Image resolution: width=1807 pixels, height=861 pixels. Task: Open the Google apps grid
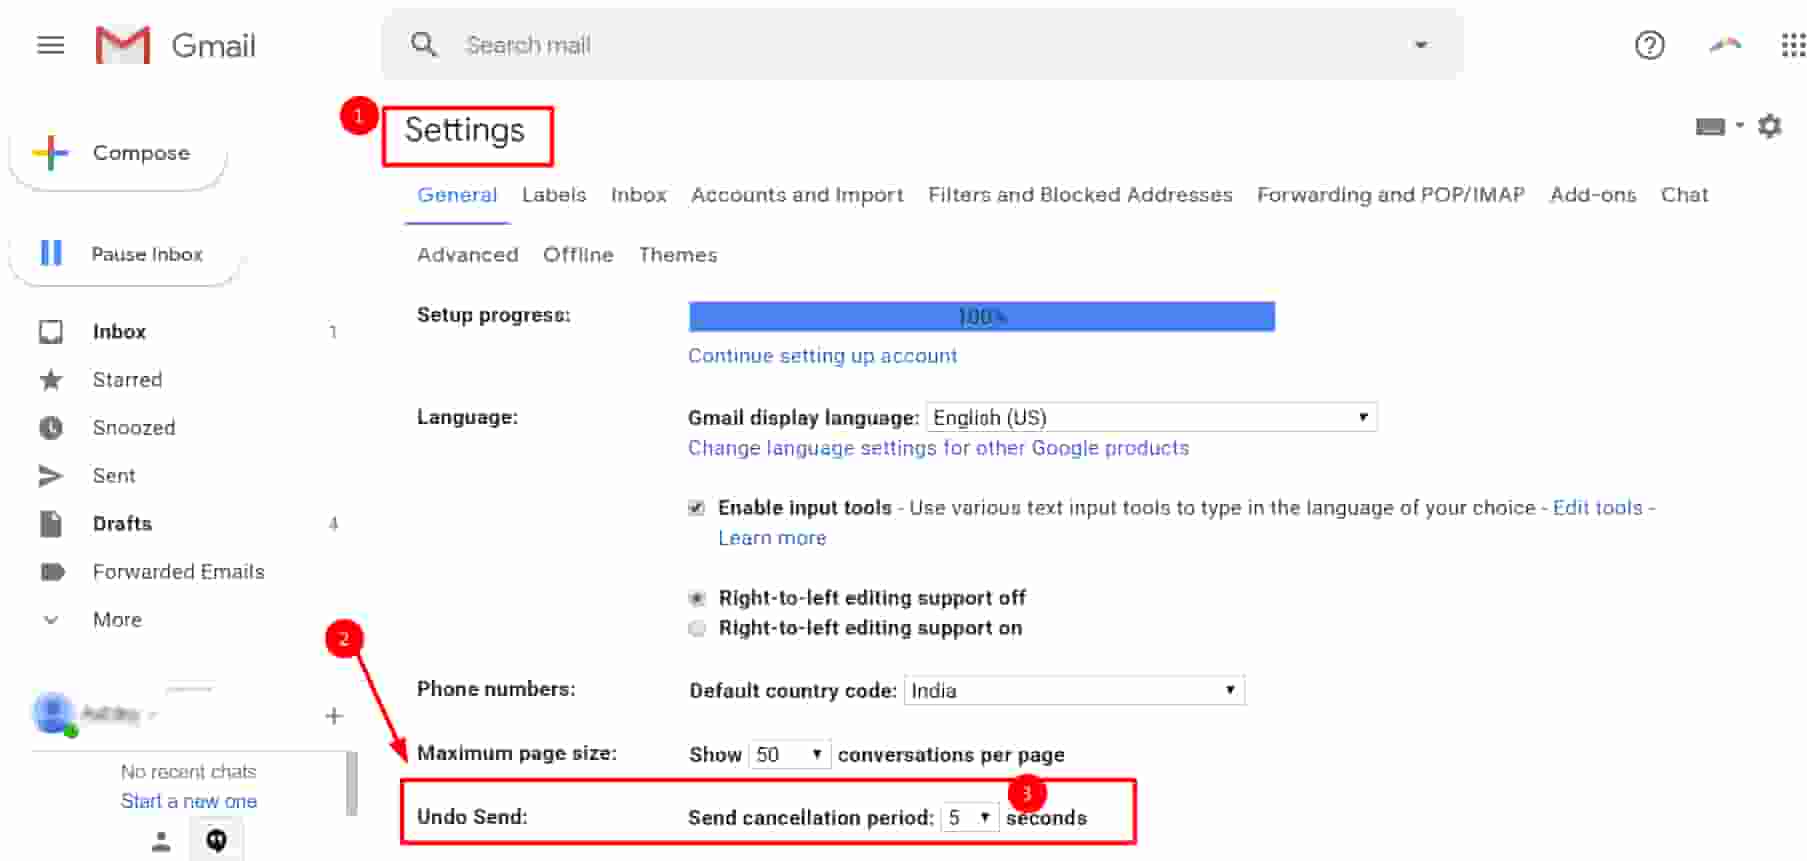[1793, 45]
